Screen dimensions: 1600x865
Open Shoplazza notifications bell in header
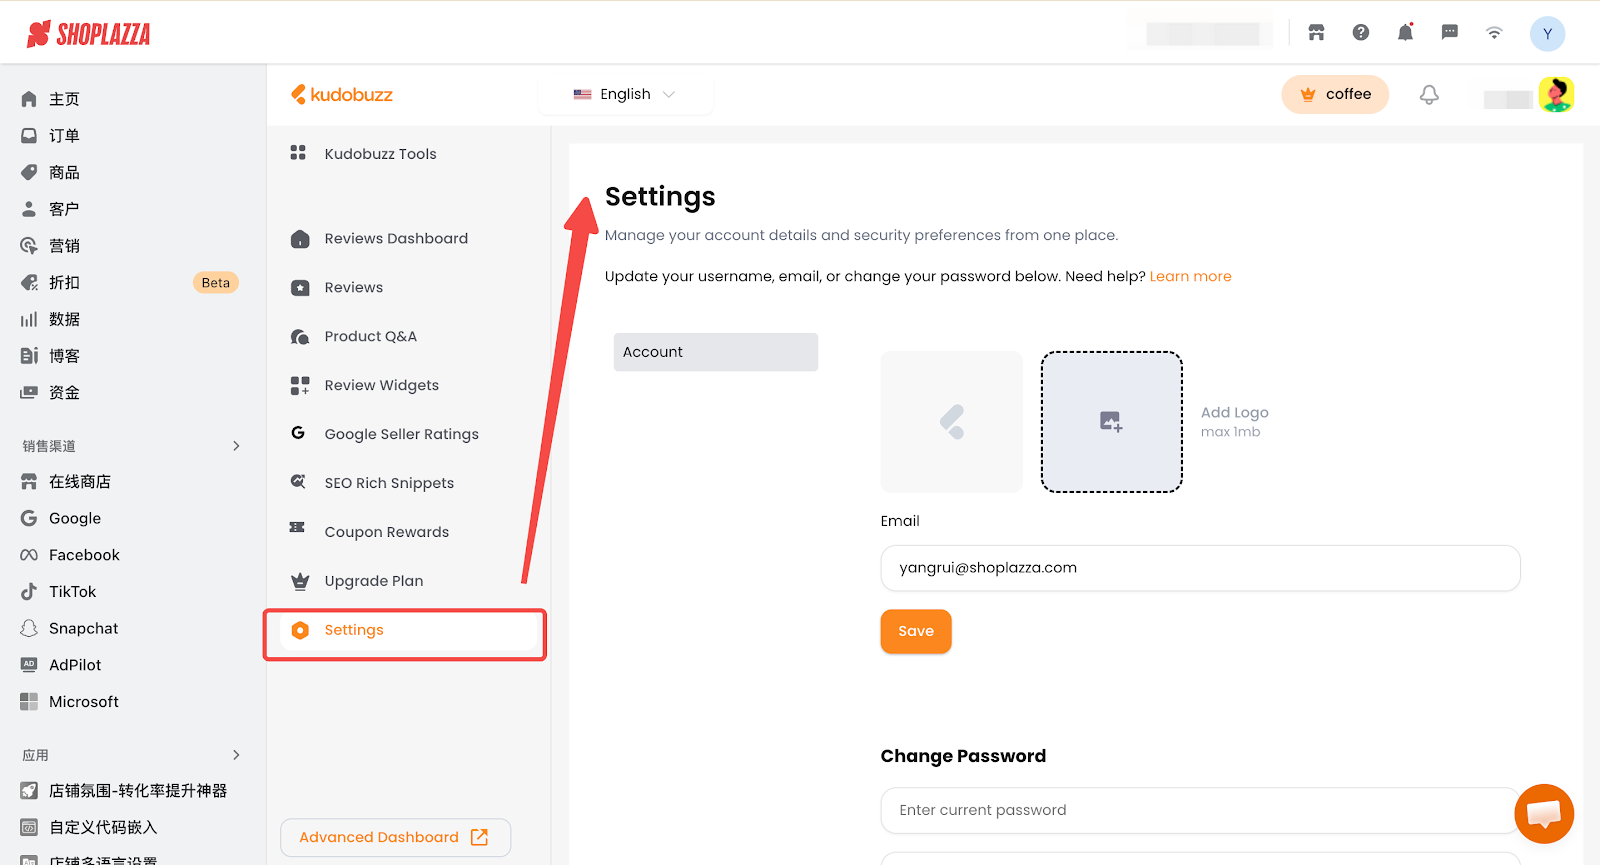[x=1405, y=33]
